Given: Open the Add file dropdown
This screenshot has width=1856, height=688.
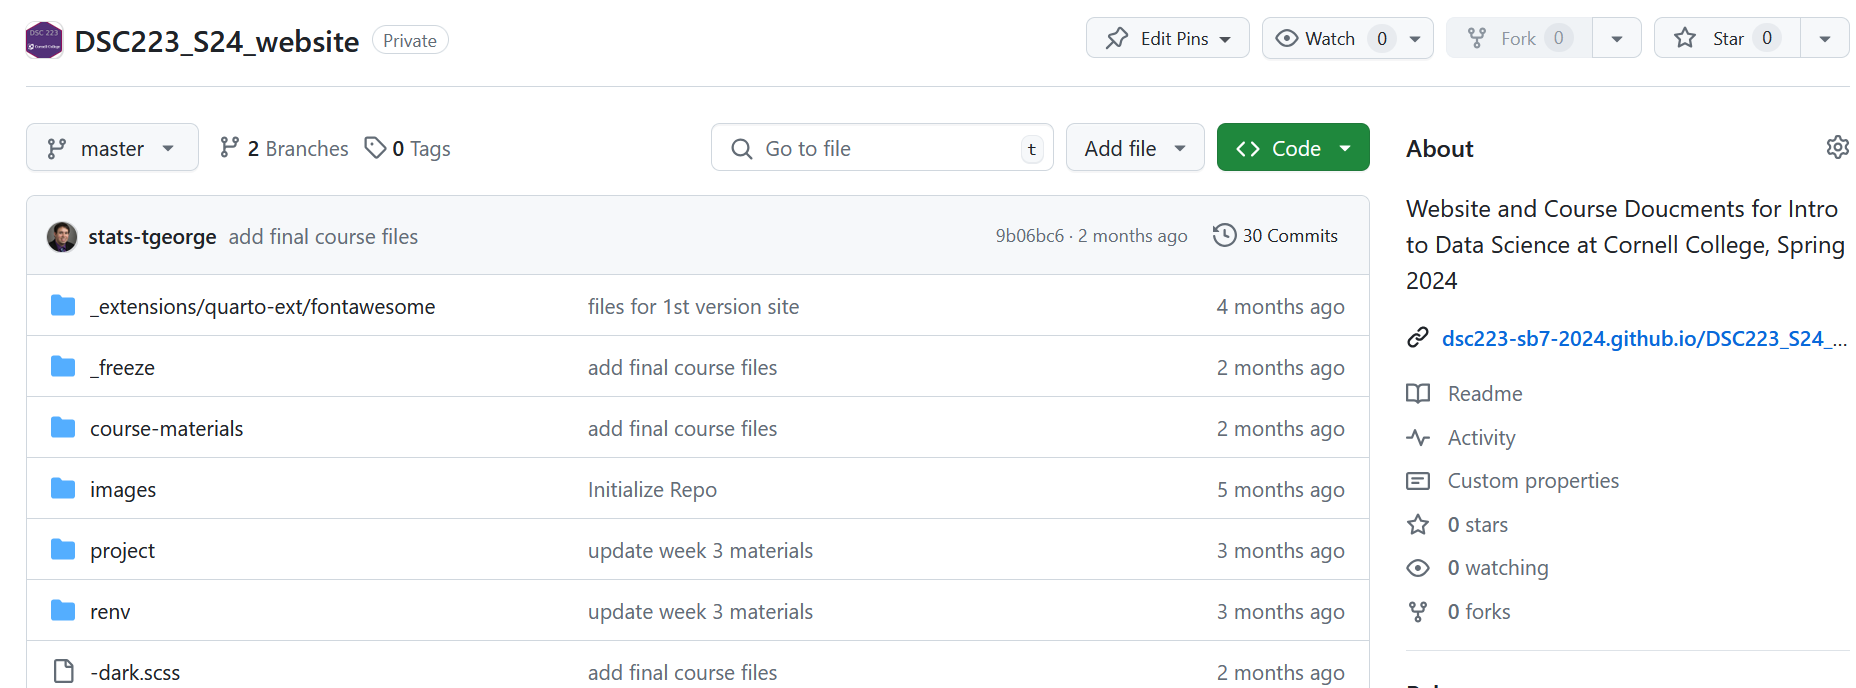Looking at the screenshot, I should (x=1134, y=149).
